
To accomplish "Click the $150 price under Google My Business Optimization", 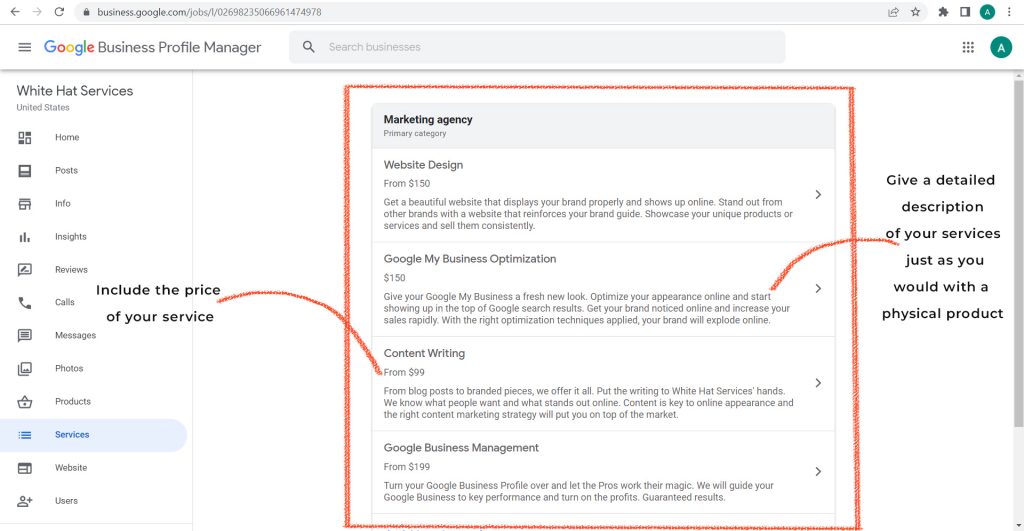I will click(394, 278).
